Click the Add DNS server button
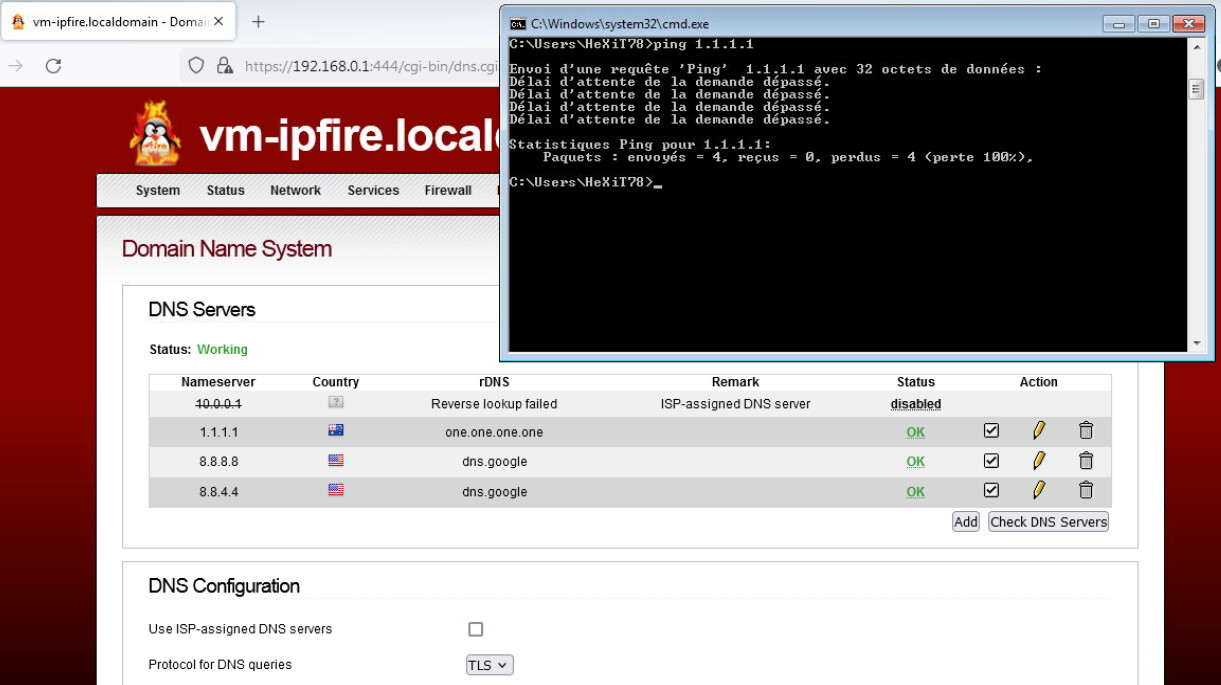 click(x=966, y=522)
